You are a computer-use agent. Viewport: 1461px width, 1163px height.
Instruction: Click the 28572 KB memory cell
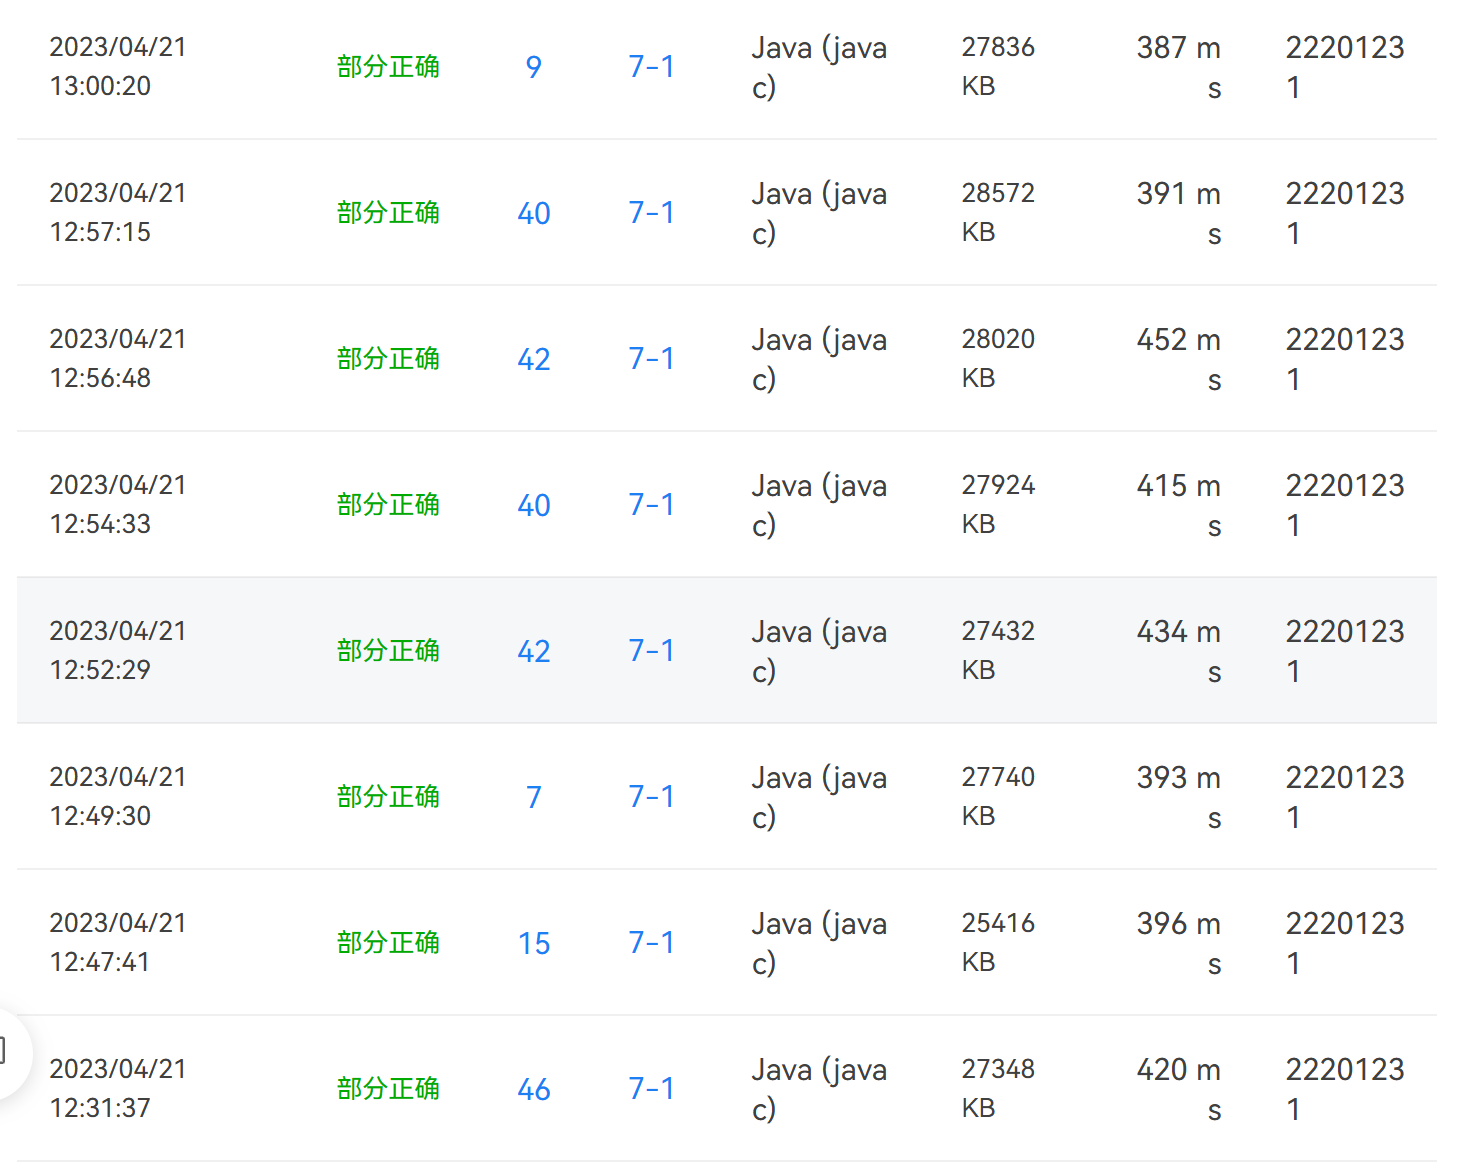(x=997, y=212)
